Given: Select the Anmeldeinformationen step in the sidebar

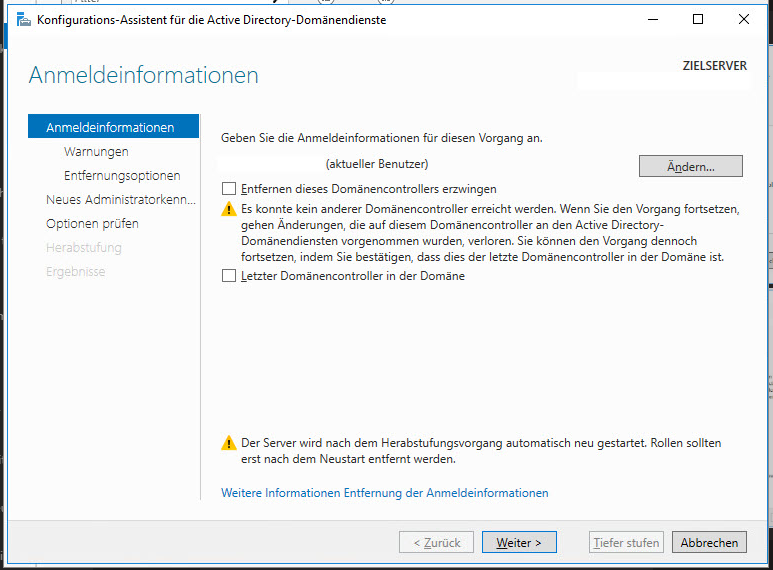Looking at the screenshot, I should pos(113,127).
